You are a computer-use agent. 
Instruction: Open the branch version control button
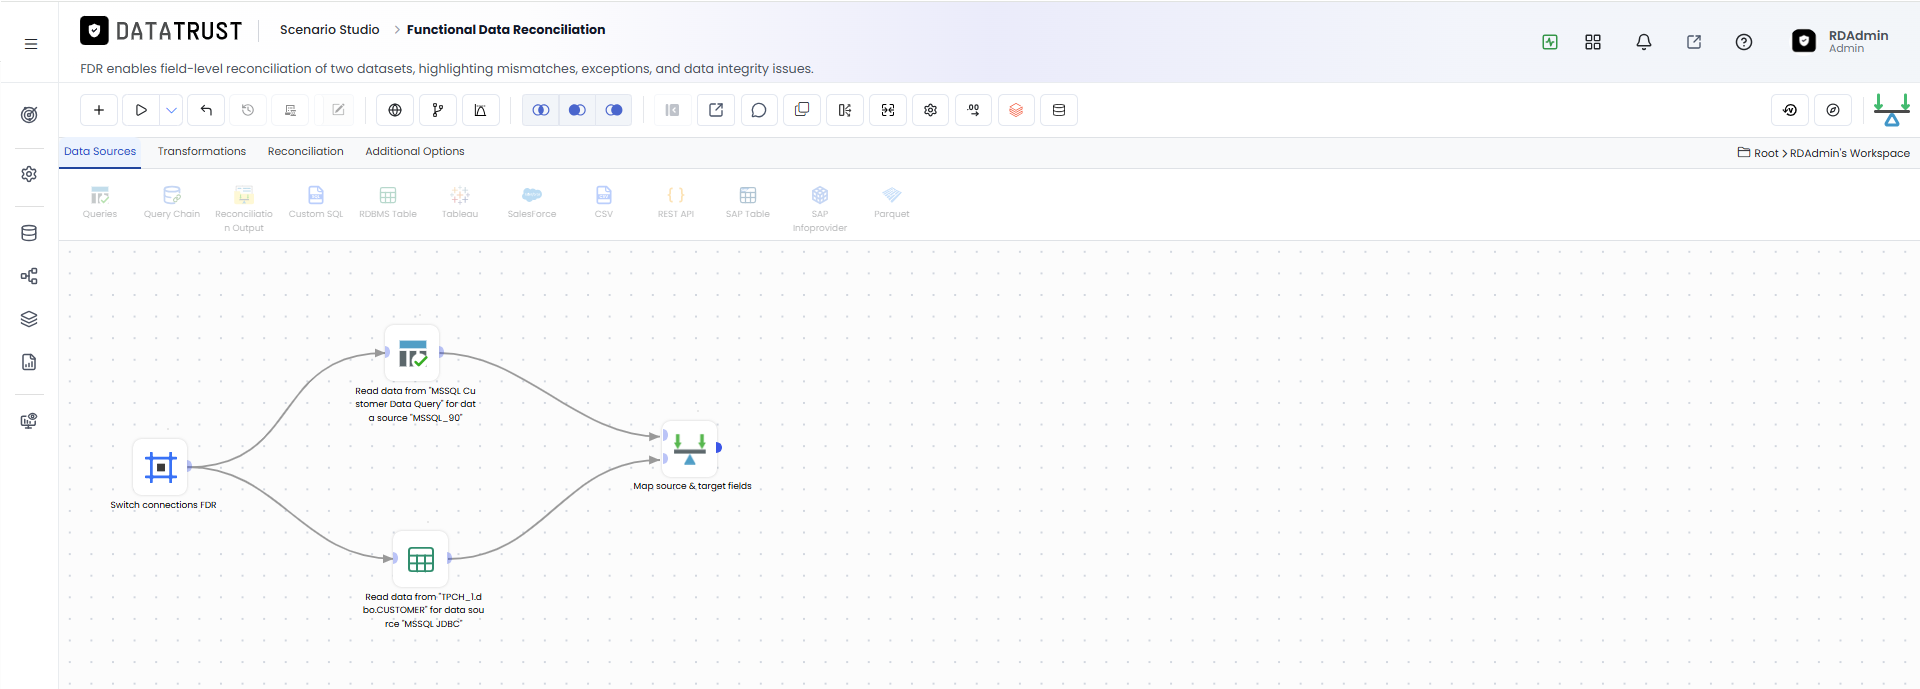(438, 110)
